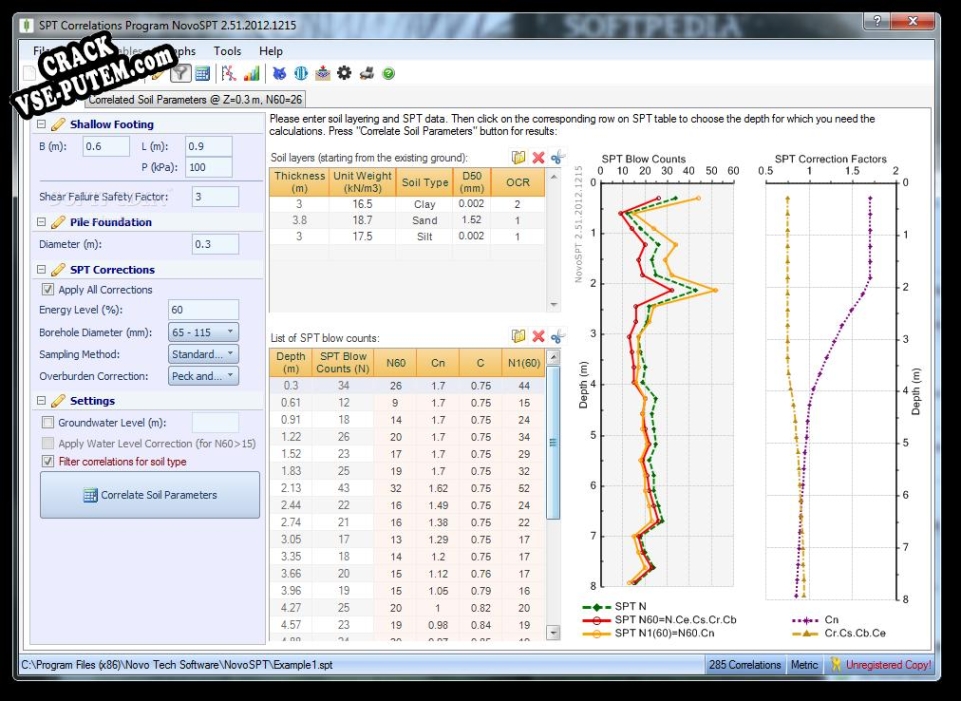The image size is (961, 701).
Task: Click the Metric units status entry
Action: pos(804,664)
